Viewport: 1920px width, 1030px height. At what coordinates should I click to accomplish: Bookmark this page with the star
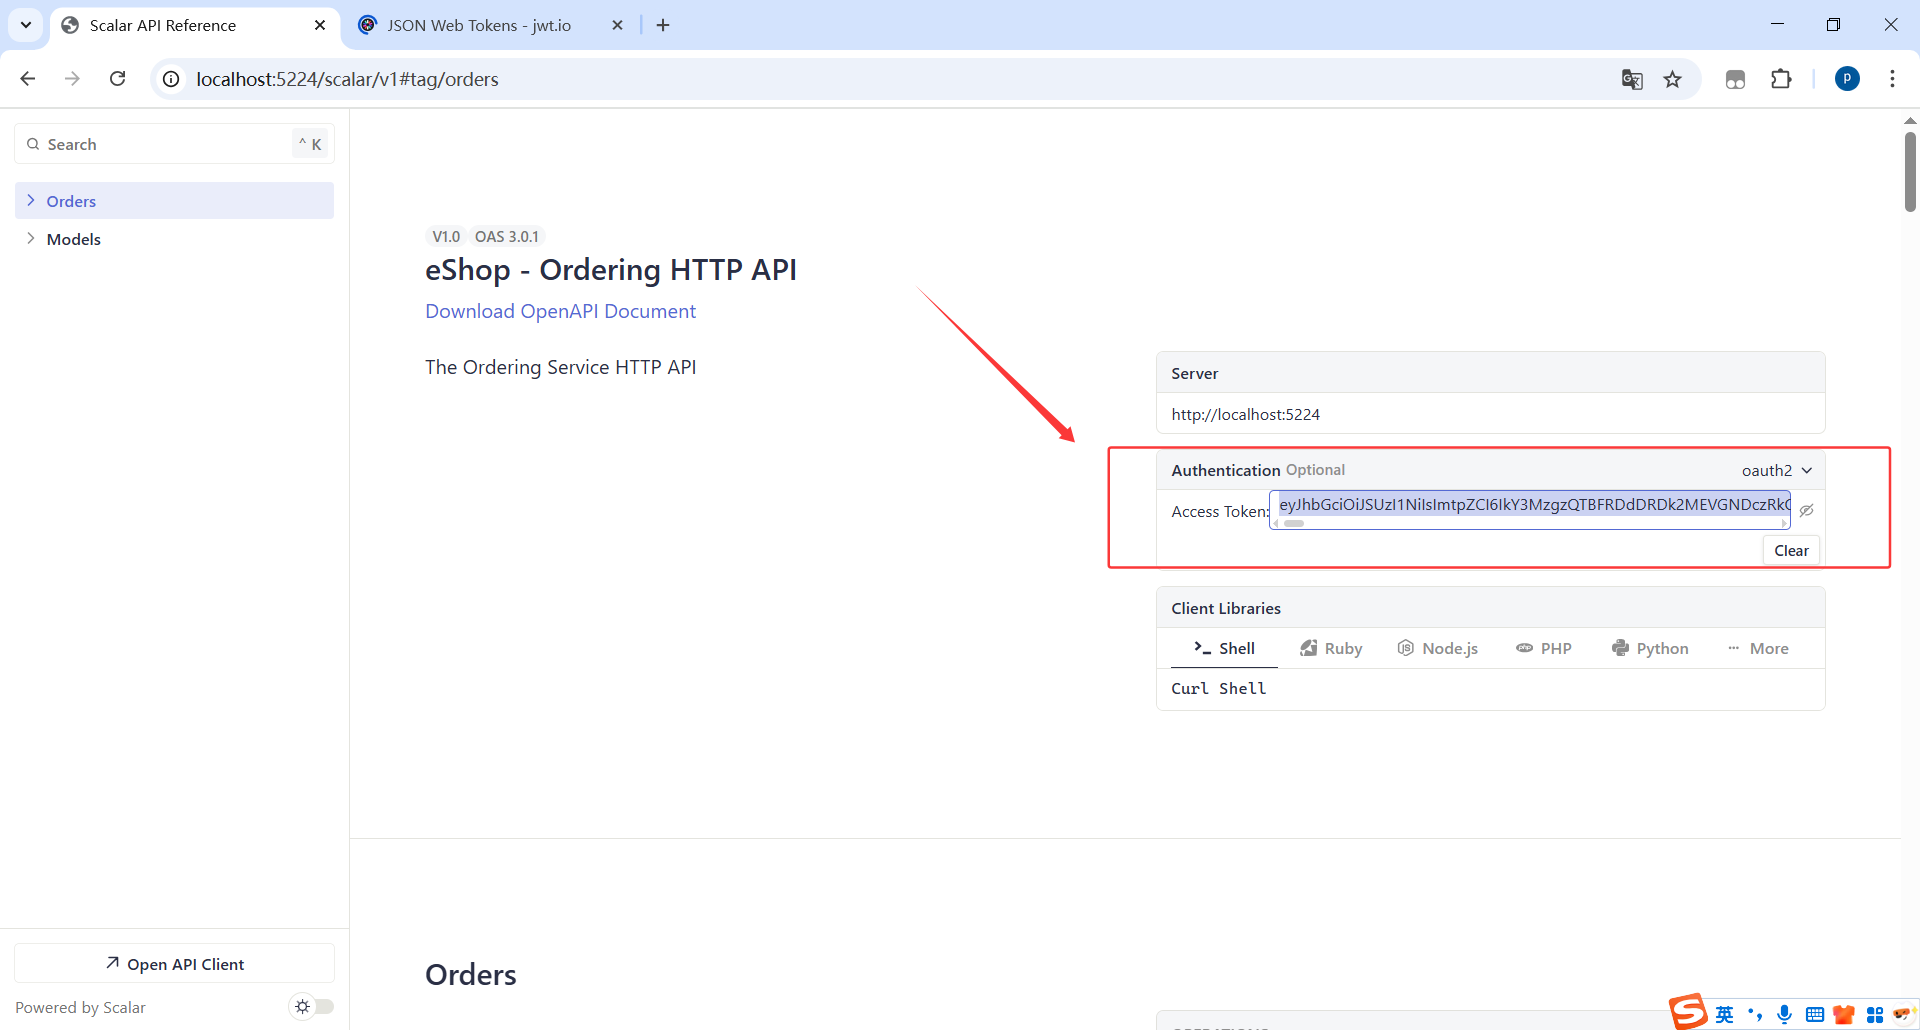pos(1673,79)
